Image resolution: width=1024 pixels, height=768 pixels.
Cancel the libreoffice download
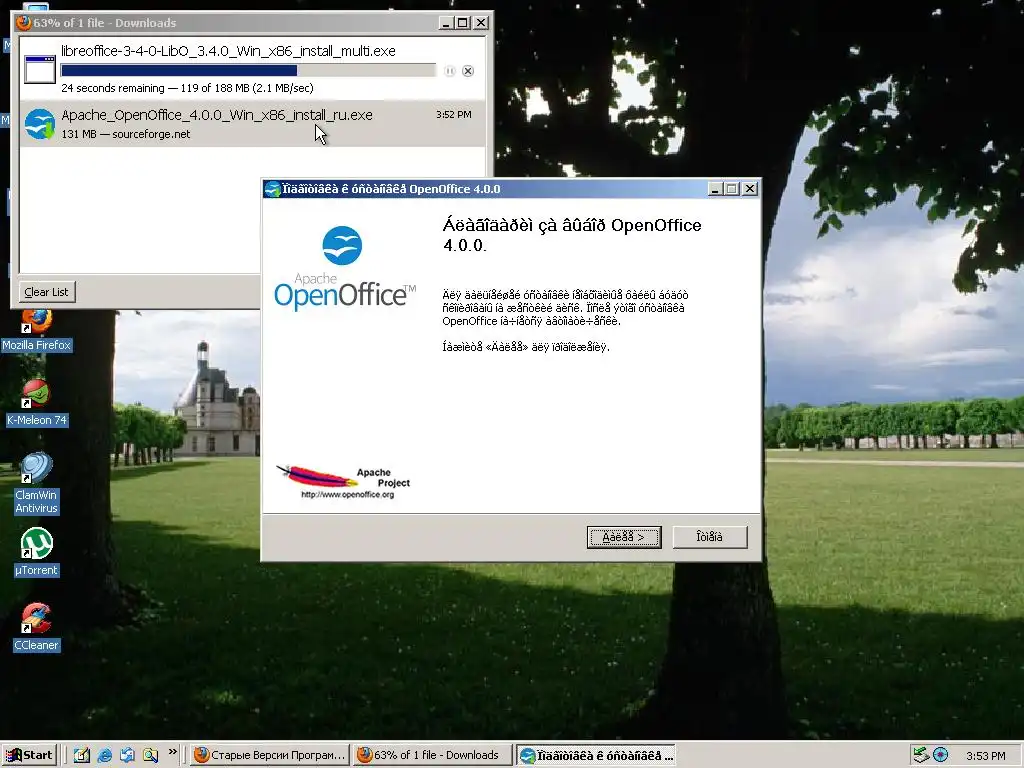[468, 71]
